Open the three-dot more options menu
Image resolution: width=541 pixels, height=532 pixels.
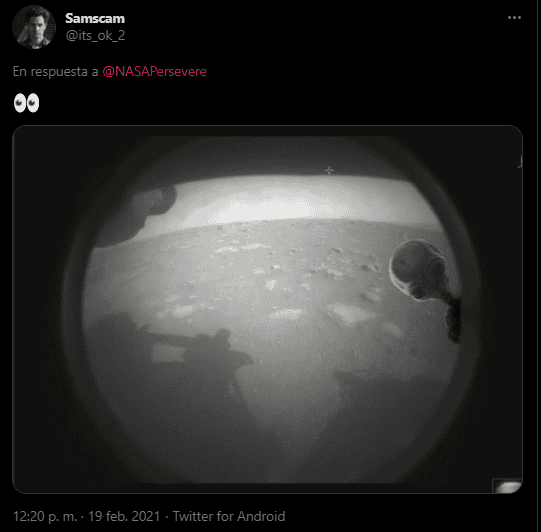514,18
